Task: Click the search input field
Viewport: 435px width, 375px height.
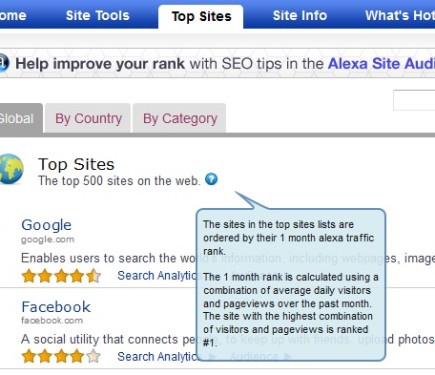Action: pyautogui.click(x=414, y=100)
